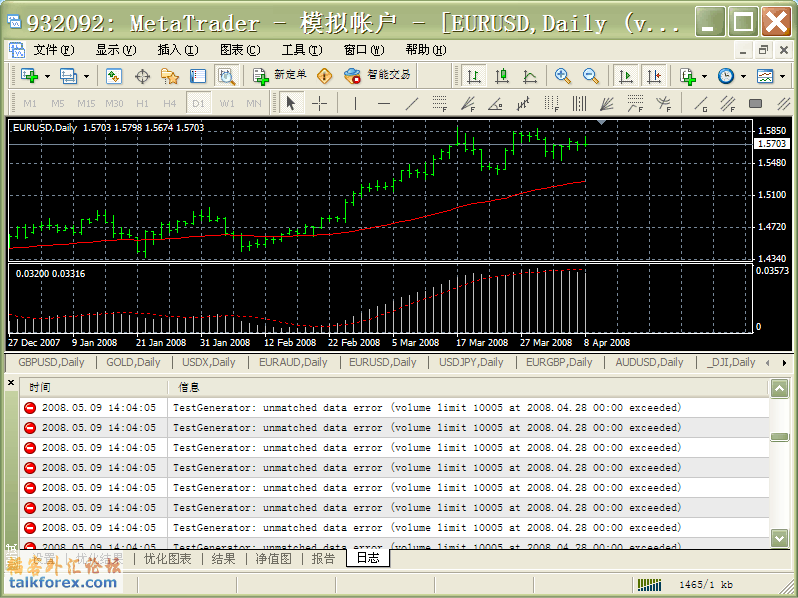Screen dimensions: 798x598
Task: Zoom in the chart with the magnifier plus
Action: coord(562,76)
